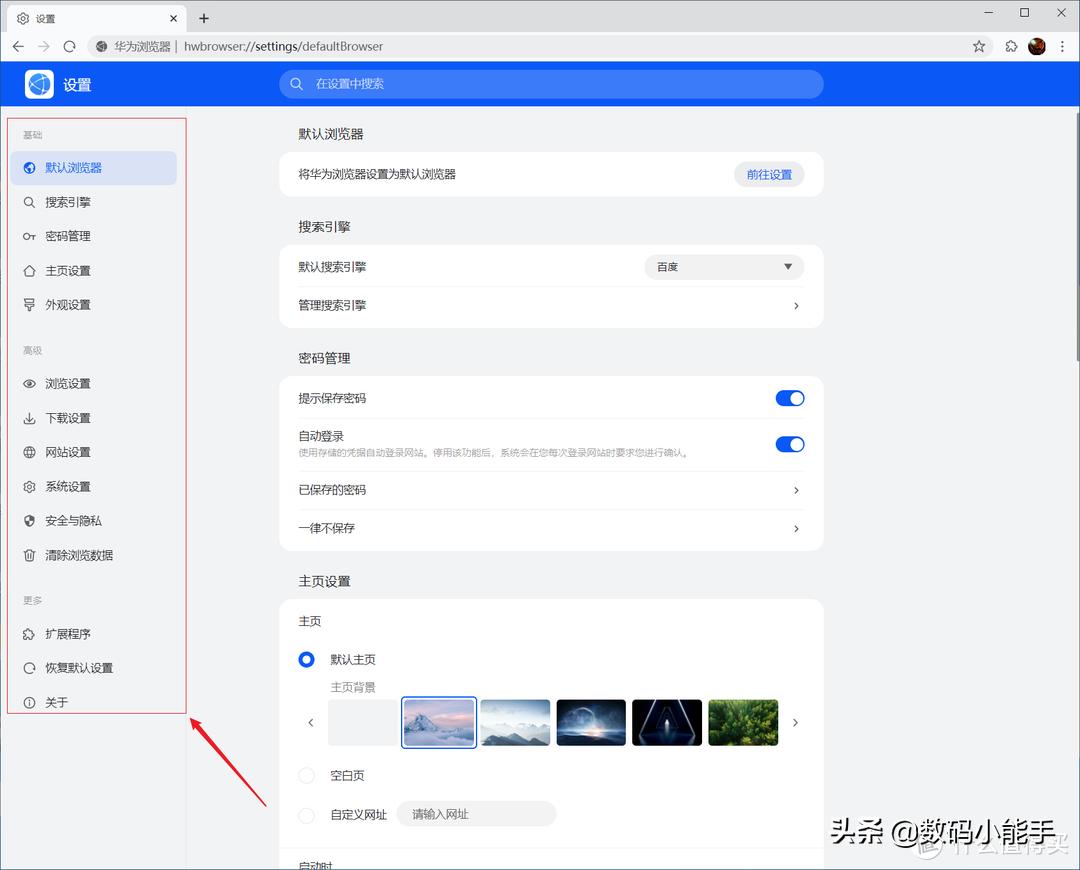The image size is (1080, 870).
Task: Click the 清除浏览数据 trash icon
Action: click(30, 555)
